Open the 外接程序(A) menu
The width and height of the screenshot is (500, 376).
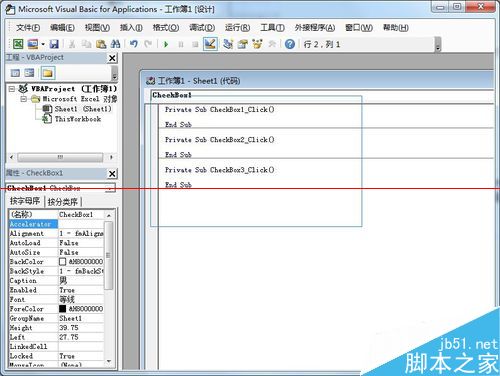click(315, 28)
